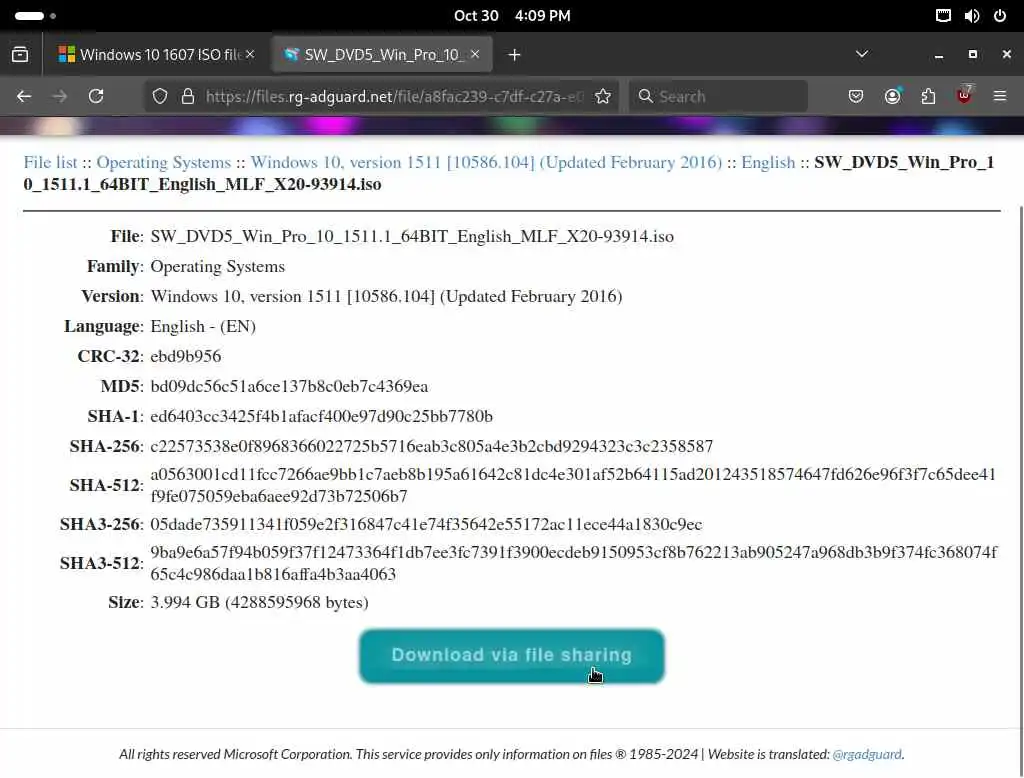
Task: Click the size value 3.994 GB
Action: 259,602
